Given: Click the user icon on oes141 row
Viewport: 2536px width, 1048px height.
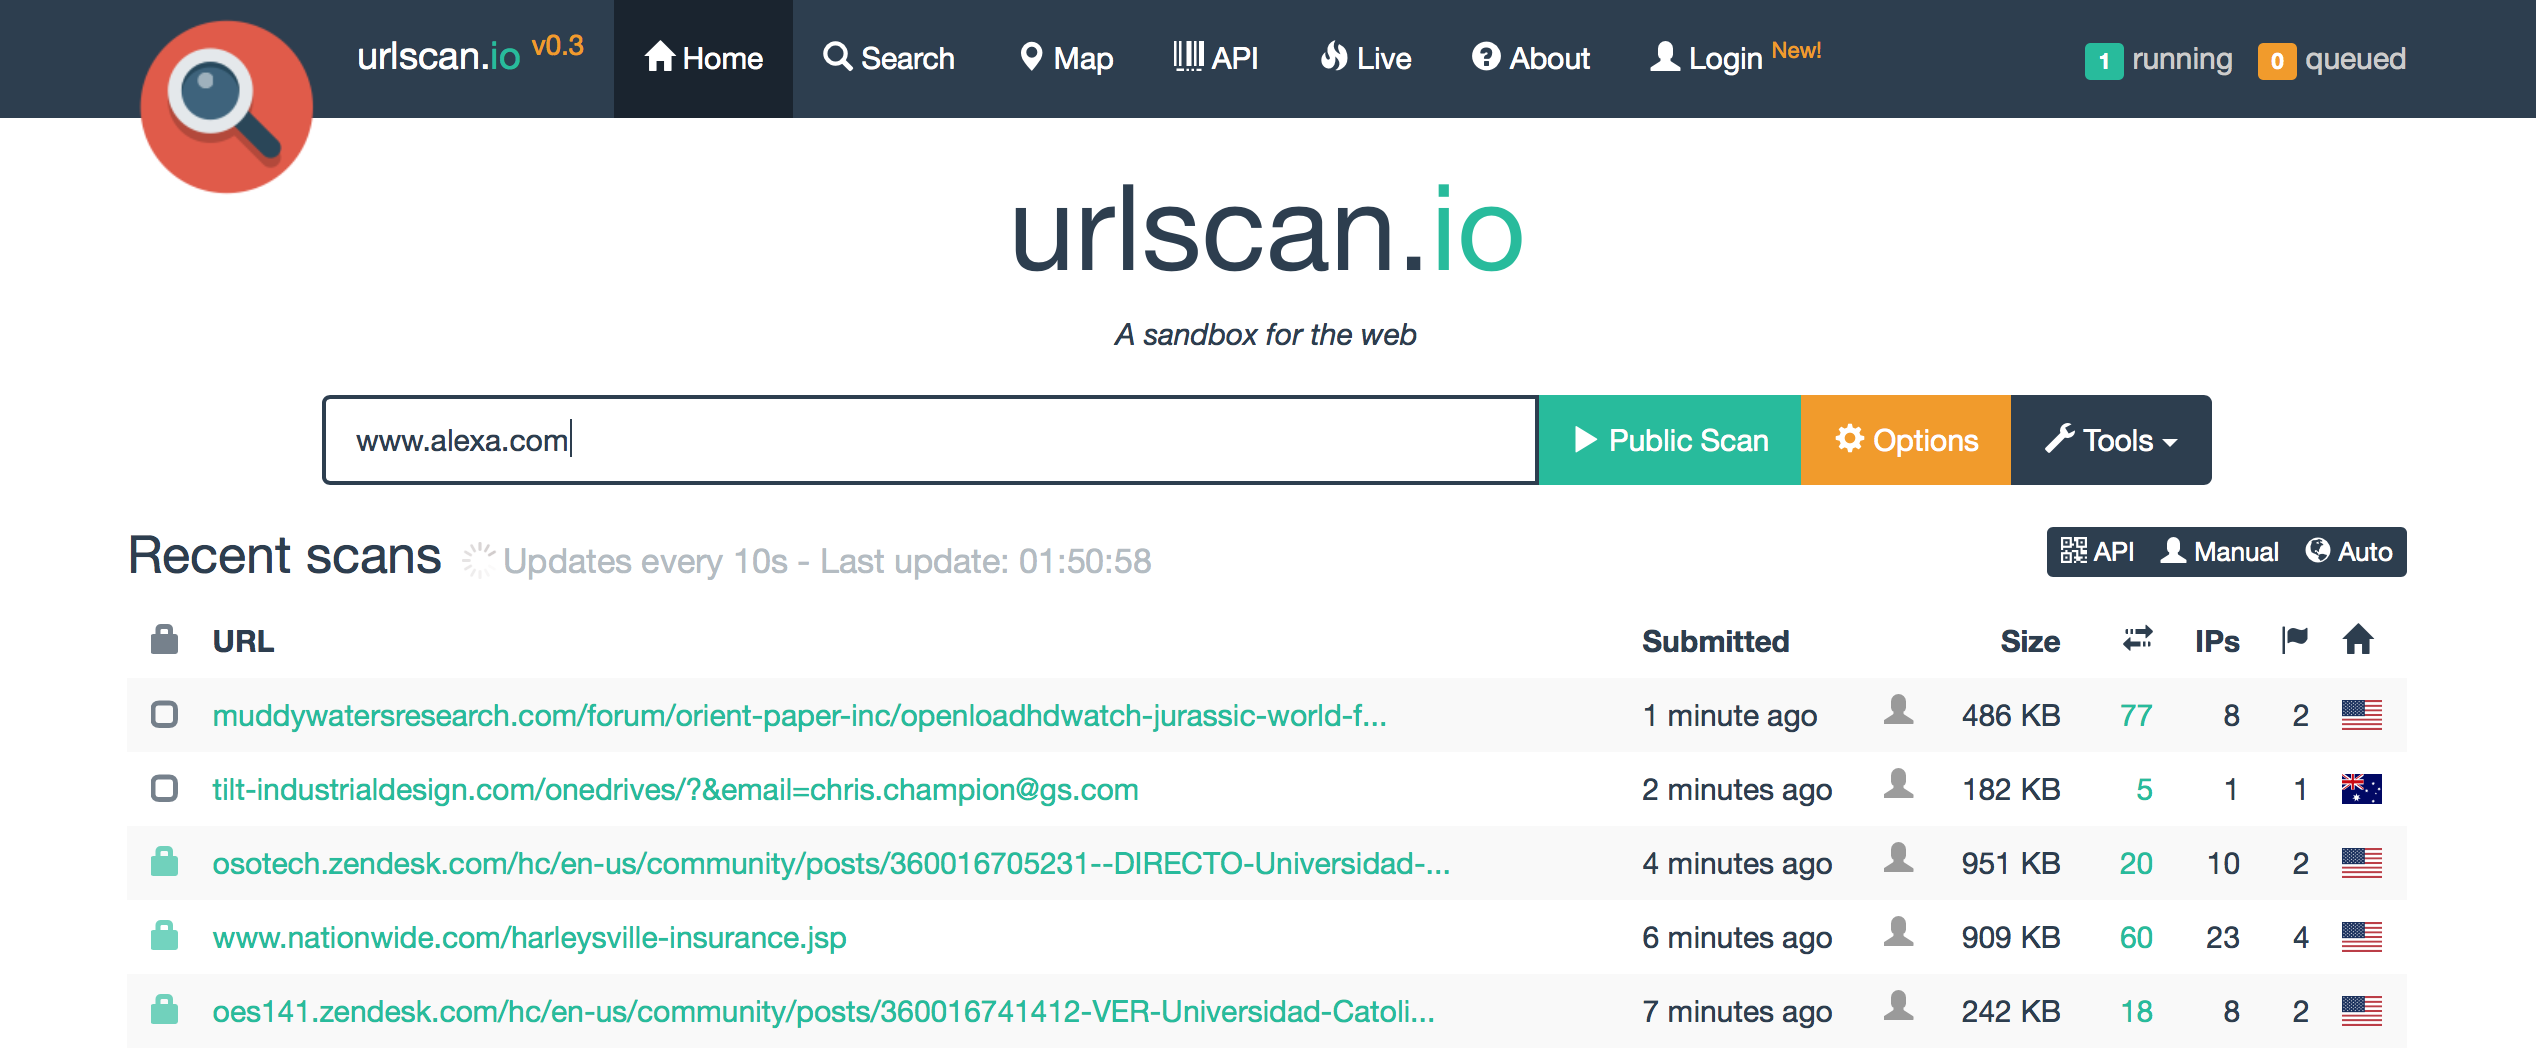Looking at the screenshot, I should click(1898, 1006).
